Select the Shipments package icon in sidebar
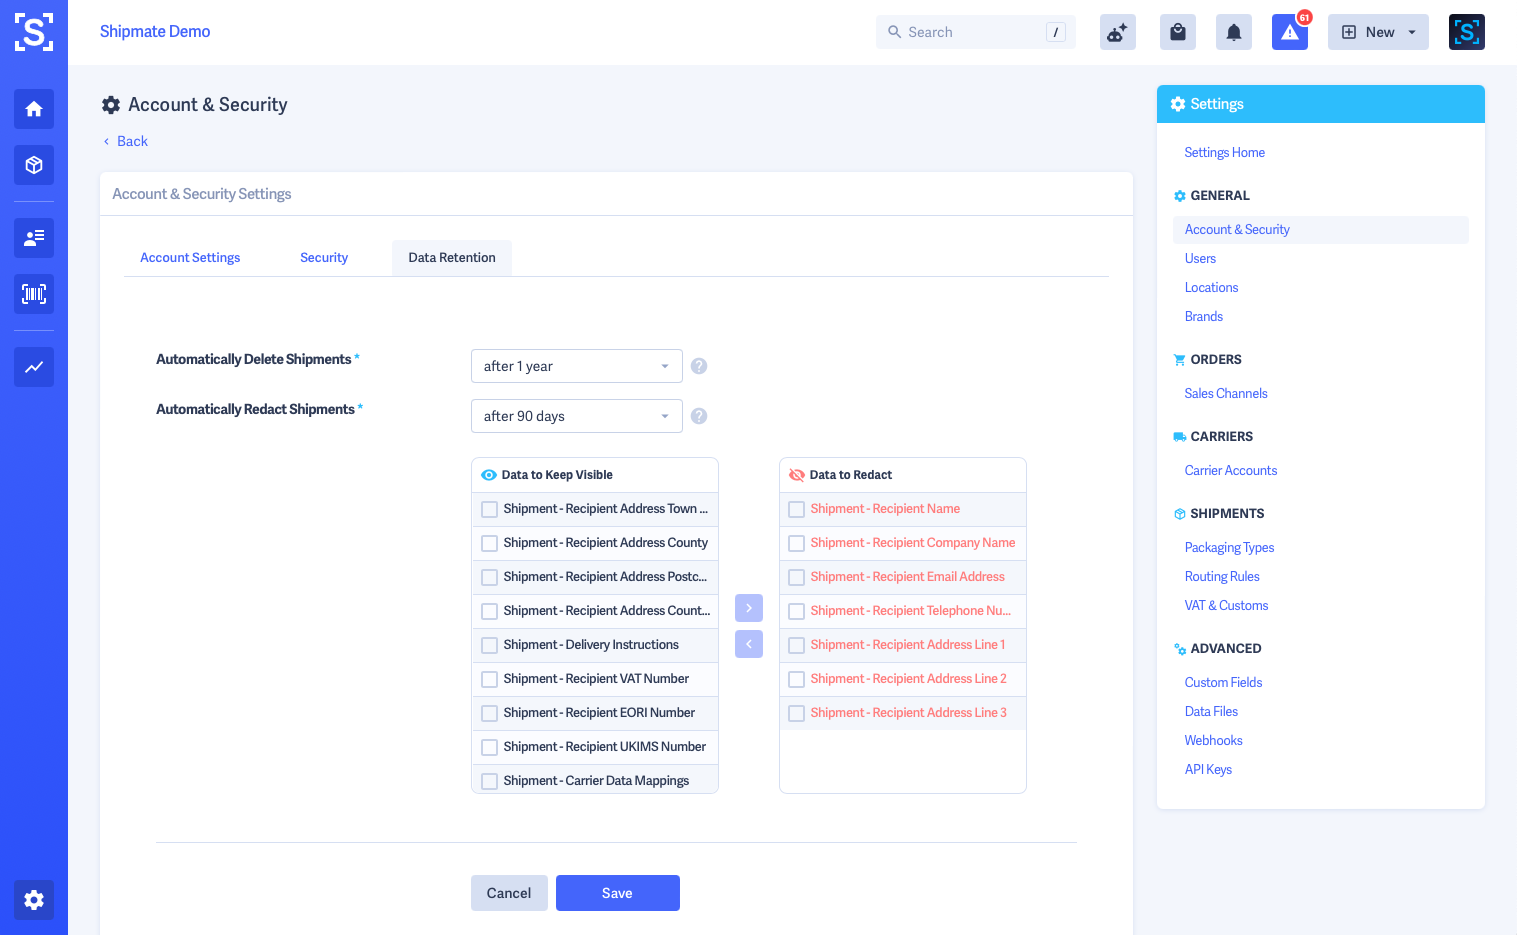 (x=33, y=164)
